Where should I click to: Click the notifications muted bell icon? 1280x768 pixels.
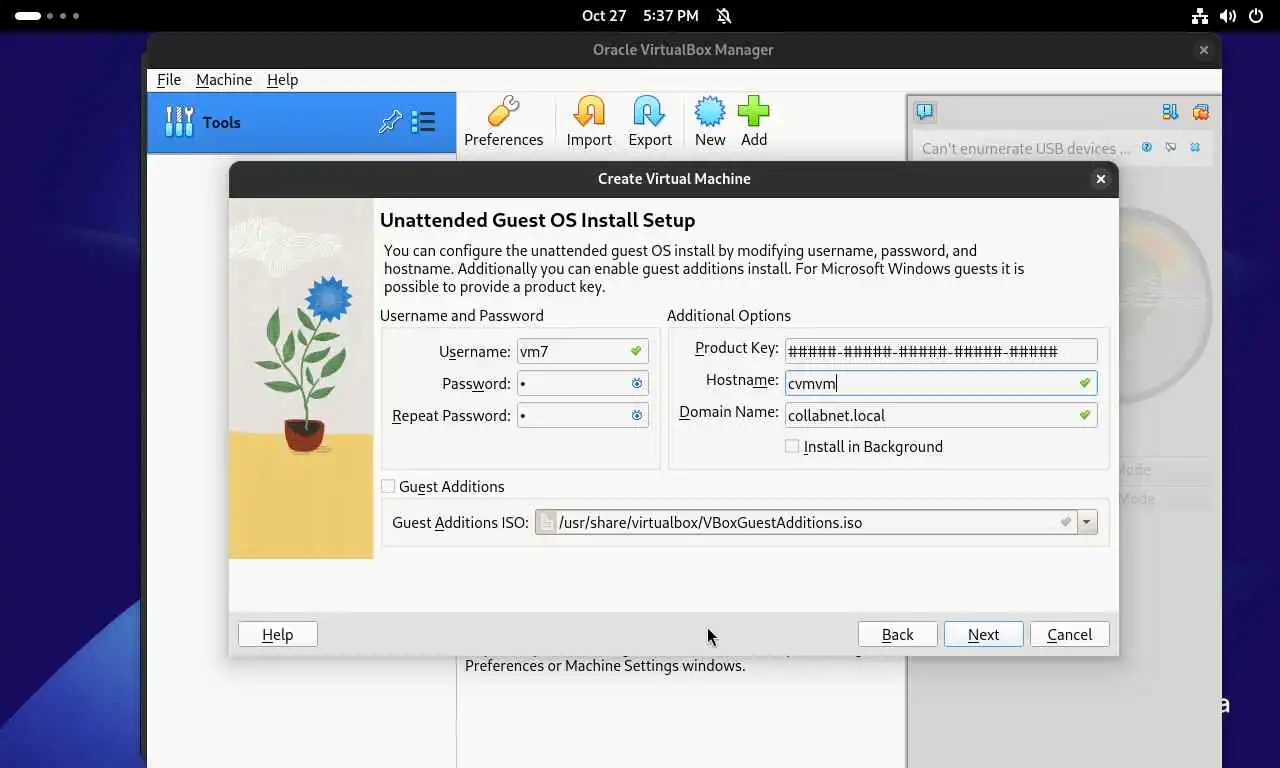724,16
